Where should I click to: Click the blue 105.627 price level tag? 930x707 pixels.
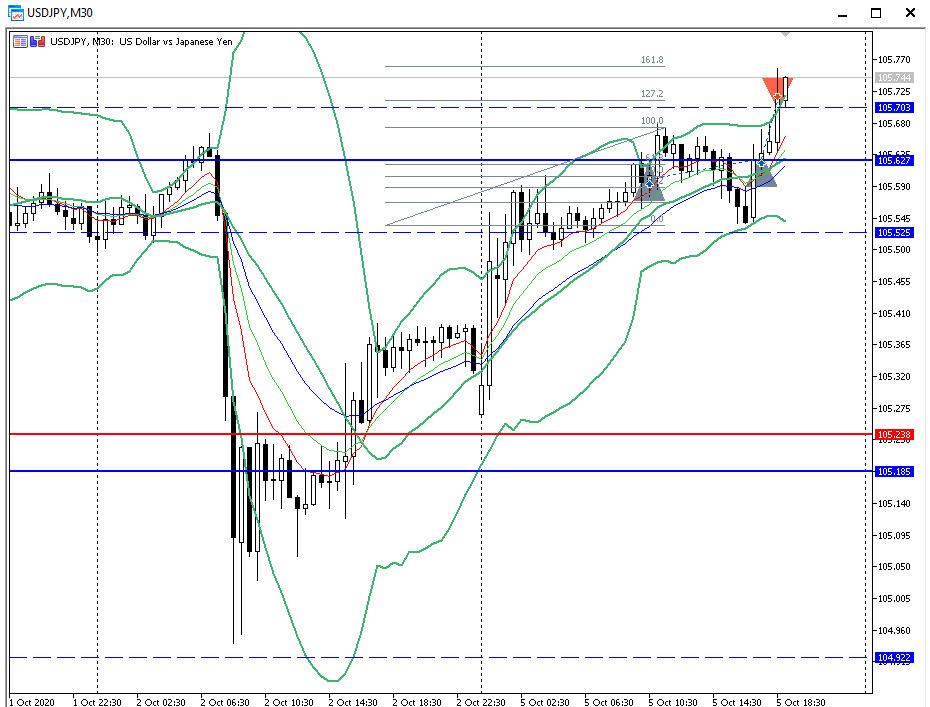894,160
